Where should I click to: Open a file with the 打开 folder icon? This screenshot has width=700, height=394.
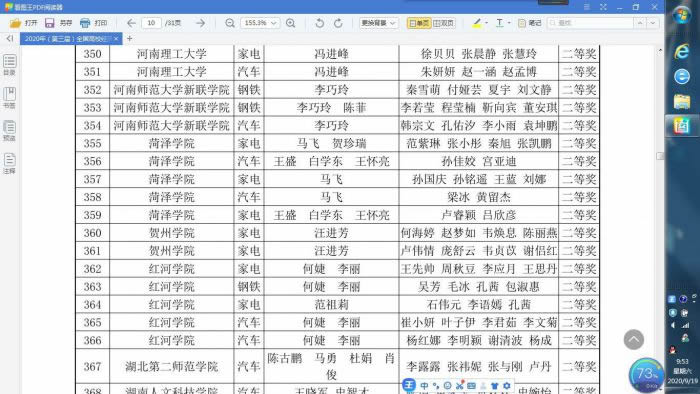pos(23,23)
